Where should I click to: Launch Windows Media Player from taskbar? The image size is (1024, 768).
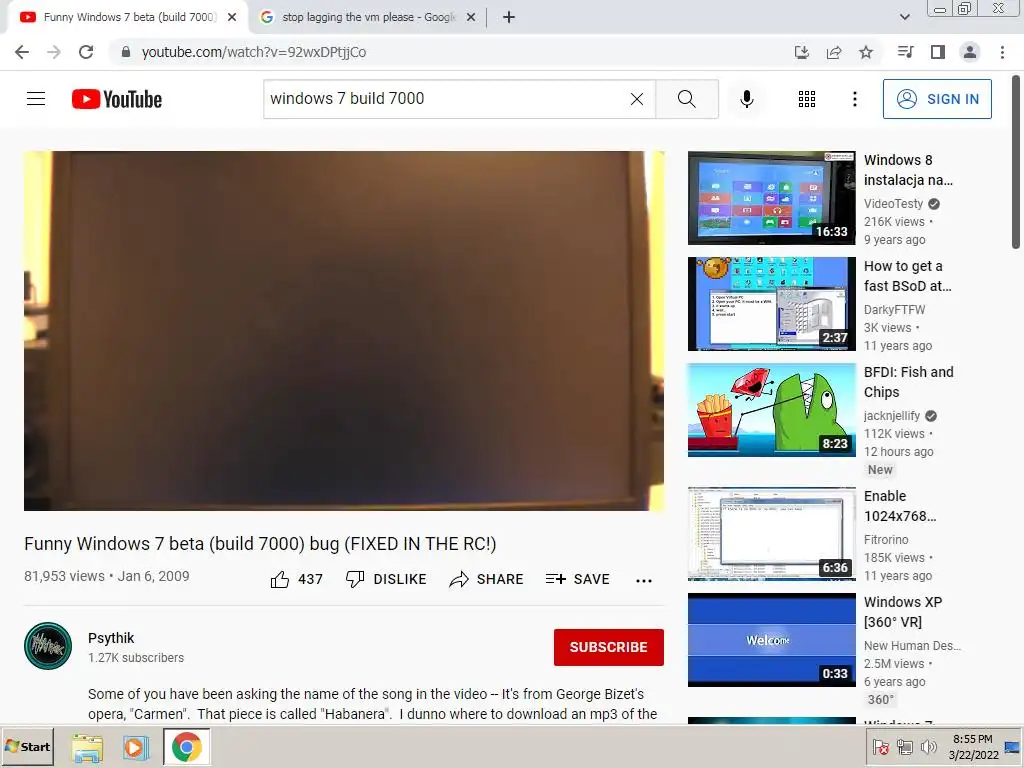pyautogui.click(x=135, y=747)
